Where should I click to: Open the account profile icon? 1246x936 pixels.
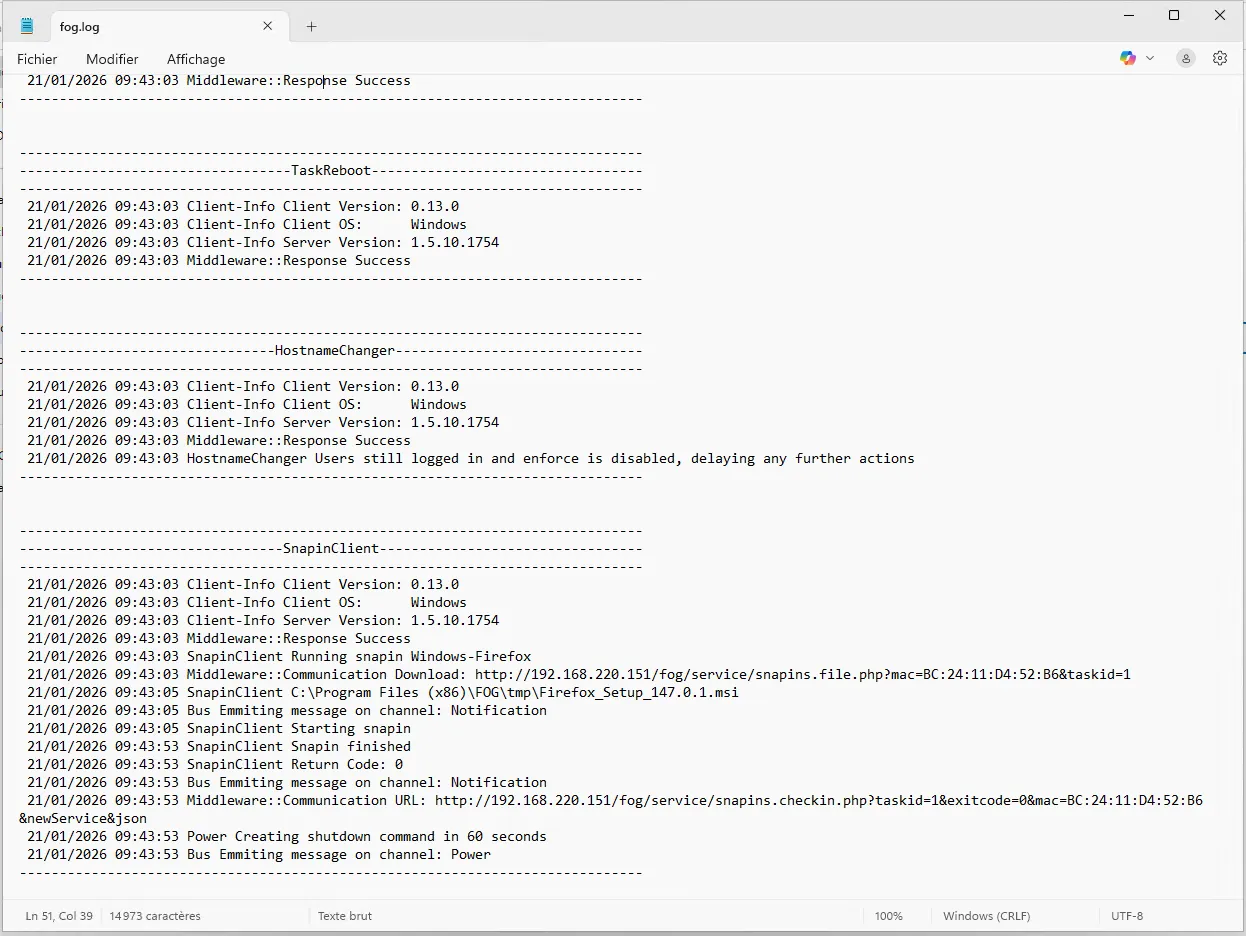click(x=1186, y=59)
